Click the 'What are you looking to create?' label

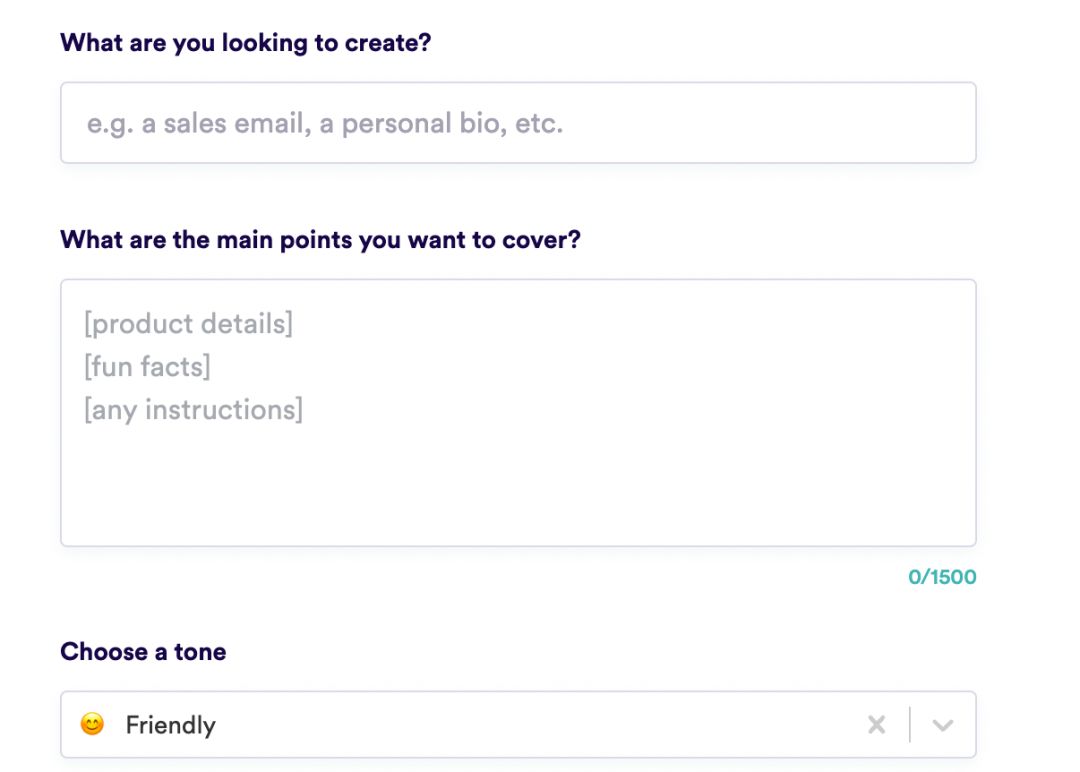click(246, 43)
